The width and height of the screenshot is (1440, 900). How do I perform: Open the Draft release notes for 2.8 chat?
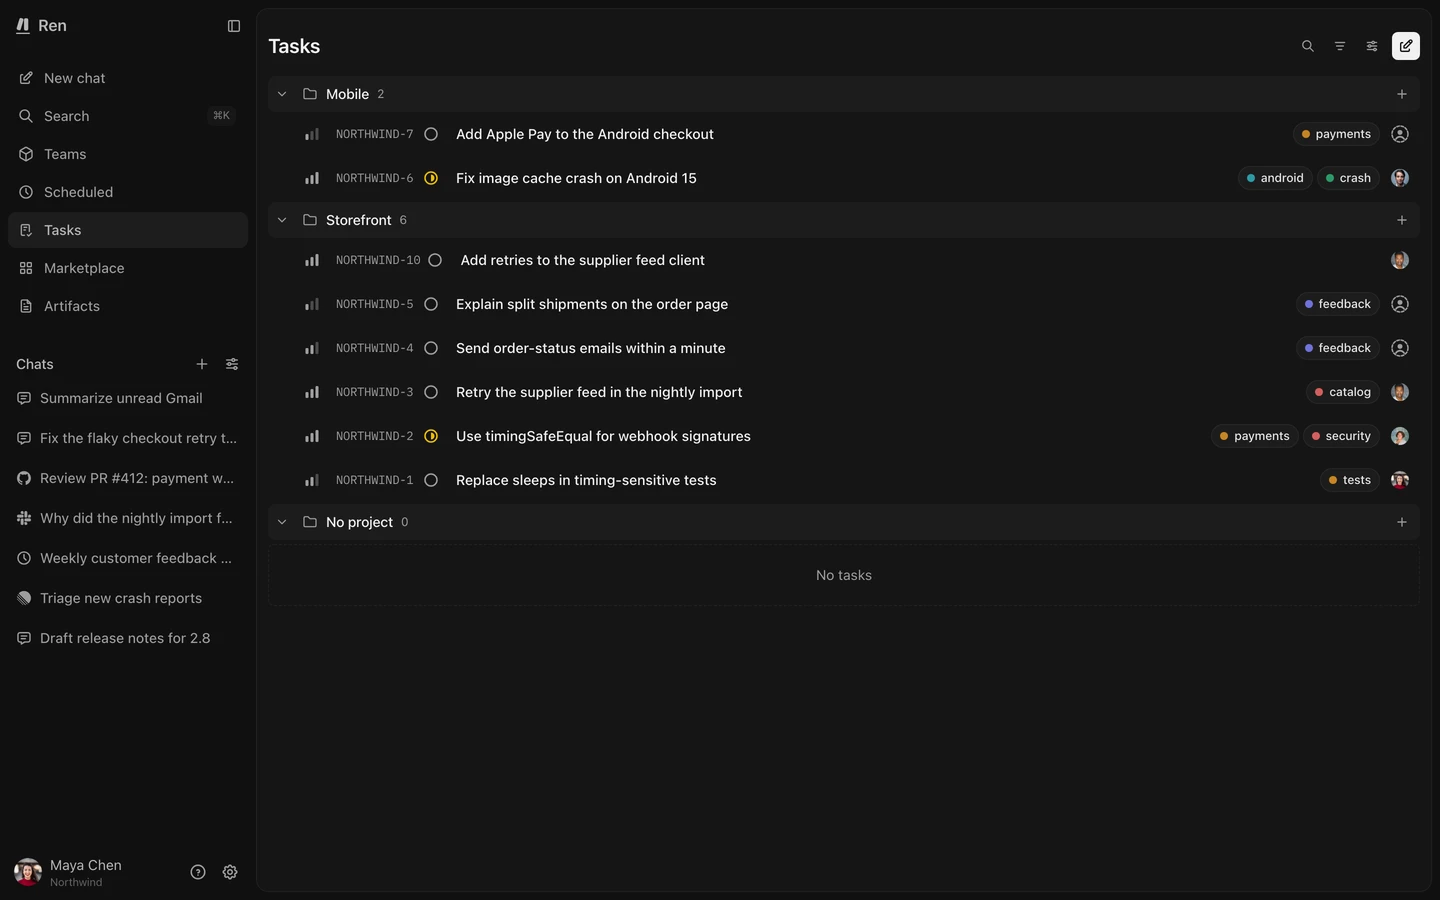[x=128, y=638]
